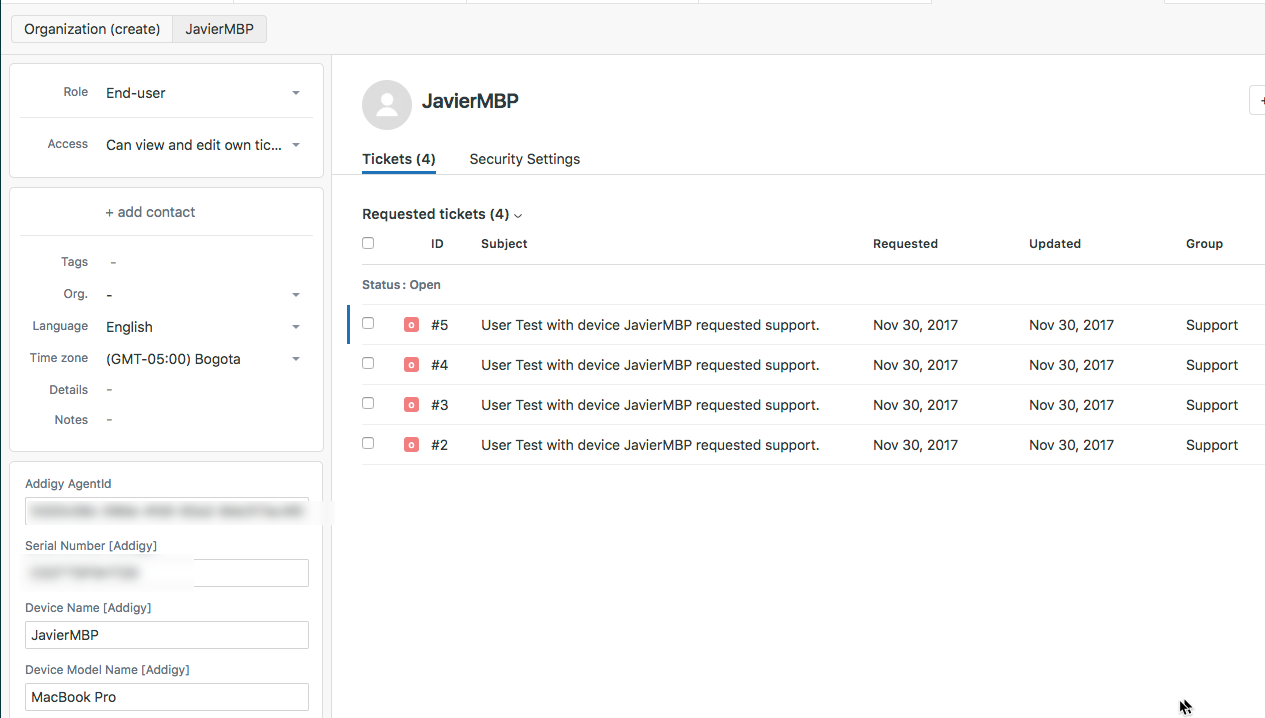Click the + add contact link
1265x718 pixels.
point(150,212)
